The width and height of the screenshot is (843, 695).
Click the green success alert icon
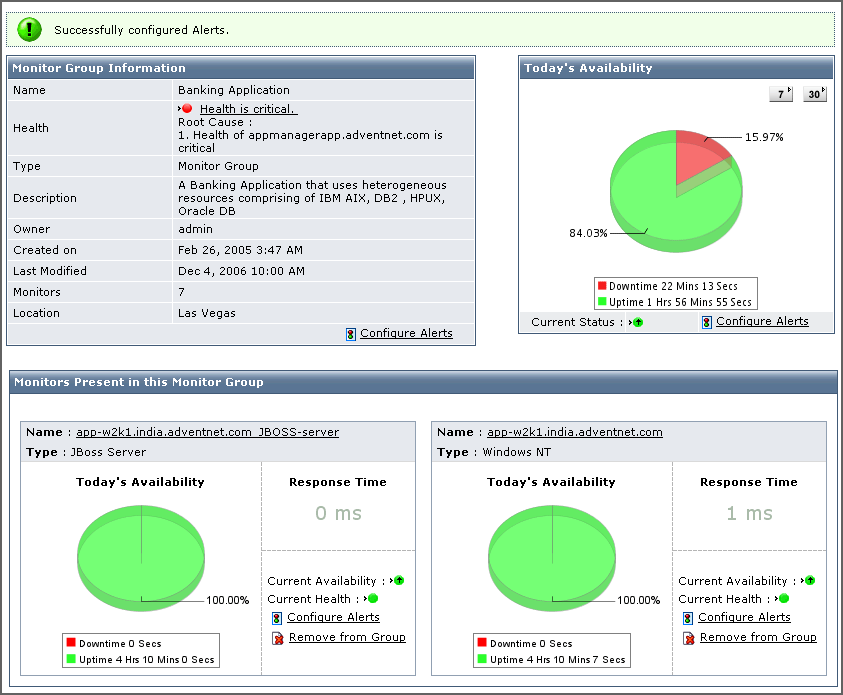pyautogui.click(x=29, y=29)
